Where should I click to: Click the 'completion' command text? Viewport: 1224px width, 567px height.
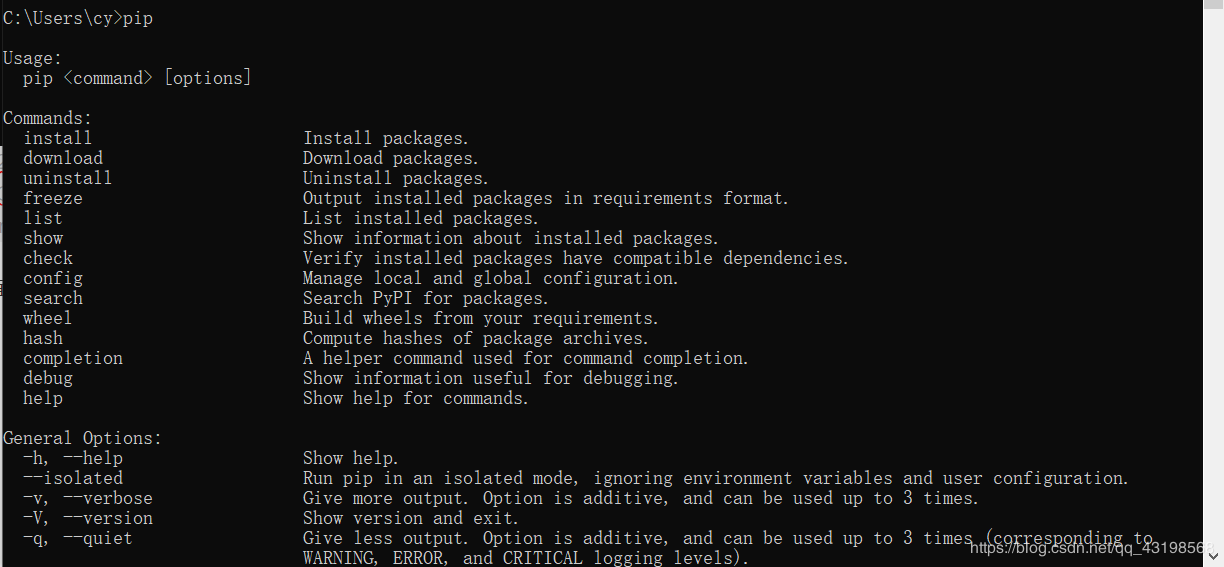[x=73, y=358]
